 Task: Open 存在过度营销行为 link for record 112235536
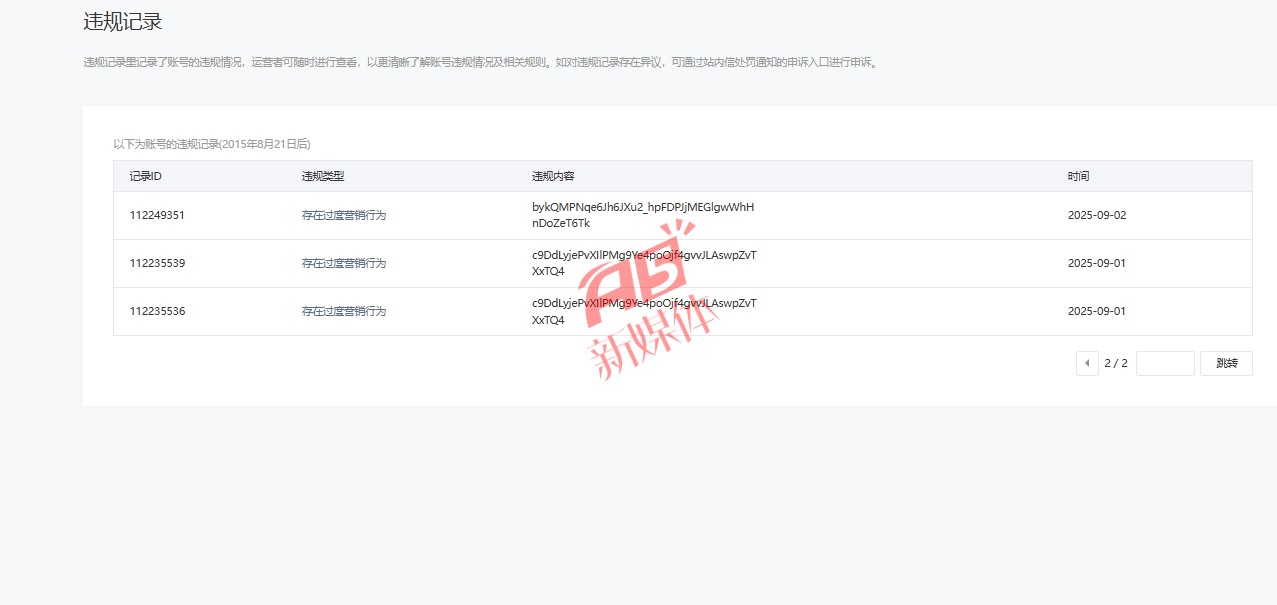(x=344, y=312)
